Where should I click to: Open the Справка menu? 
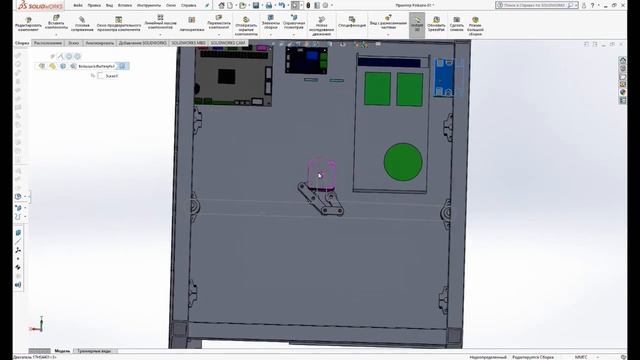point(189,5)
